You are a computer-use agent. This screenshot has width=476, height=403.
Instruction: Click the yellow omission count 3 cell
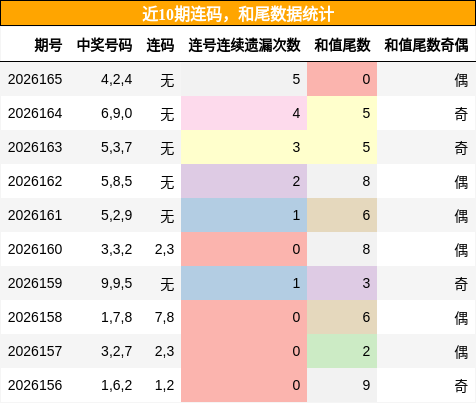click(244, 147)
